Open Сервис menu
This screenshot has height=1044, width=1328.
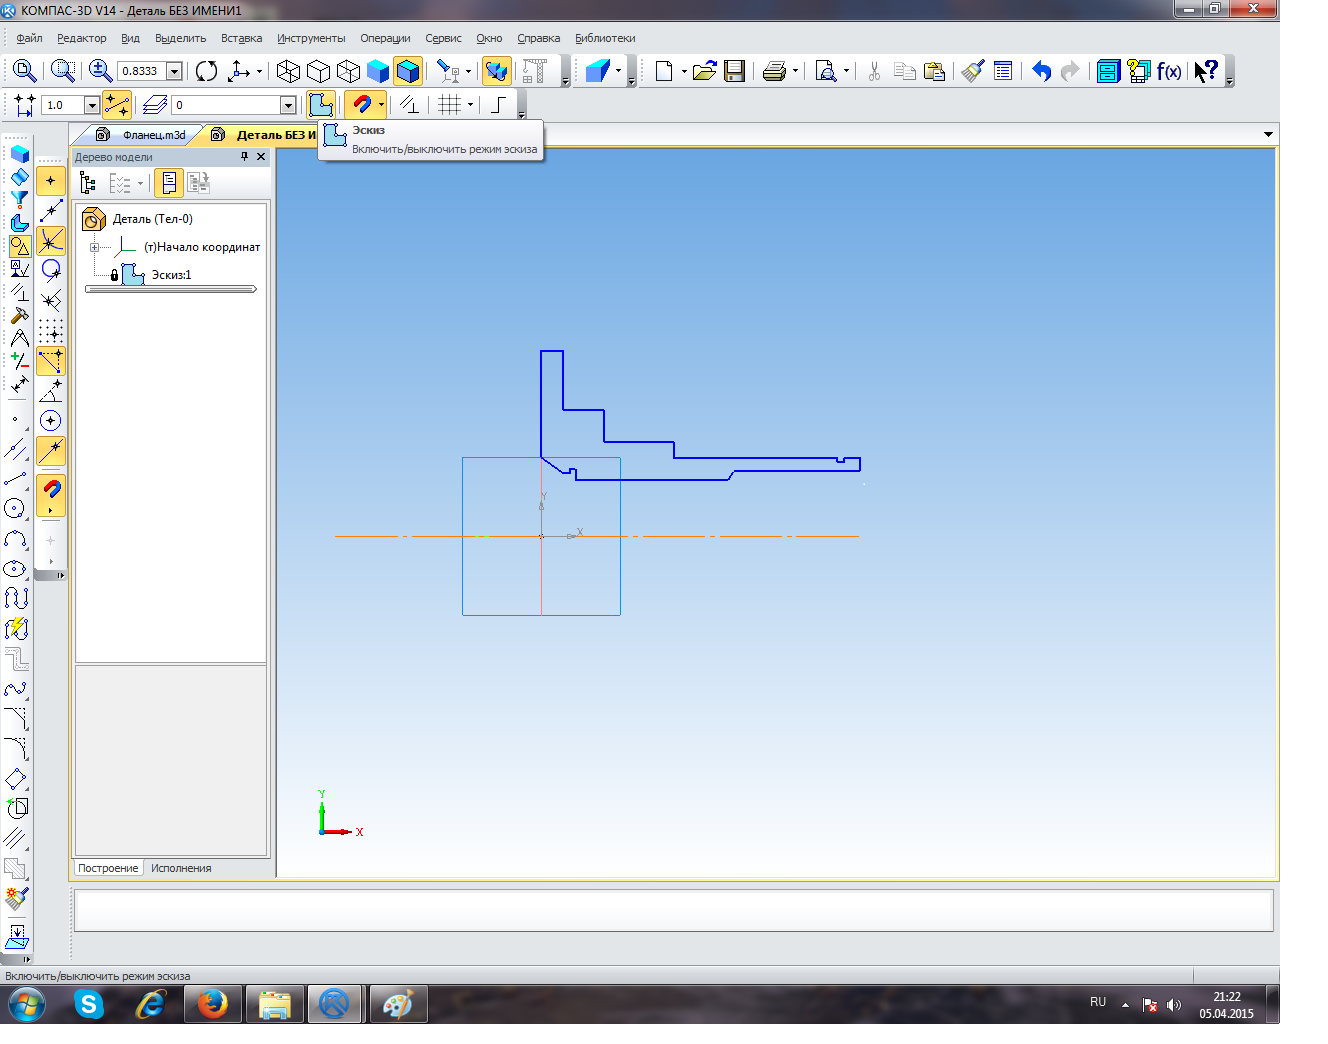(443, 38)
